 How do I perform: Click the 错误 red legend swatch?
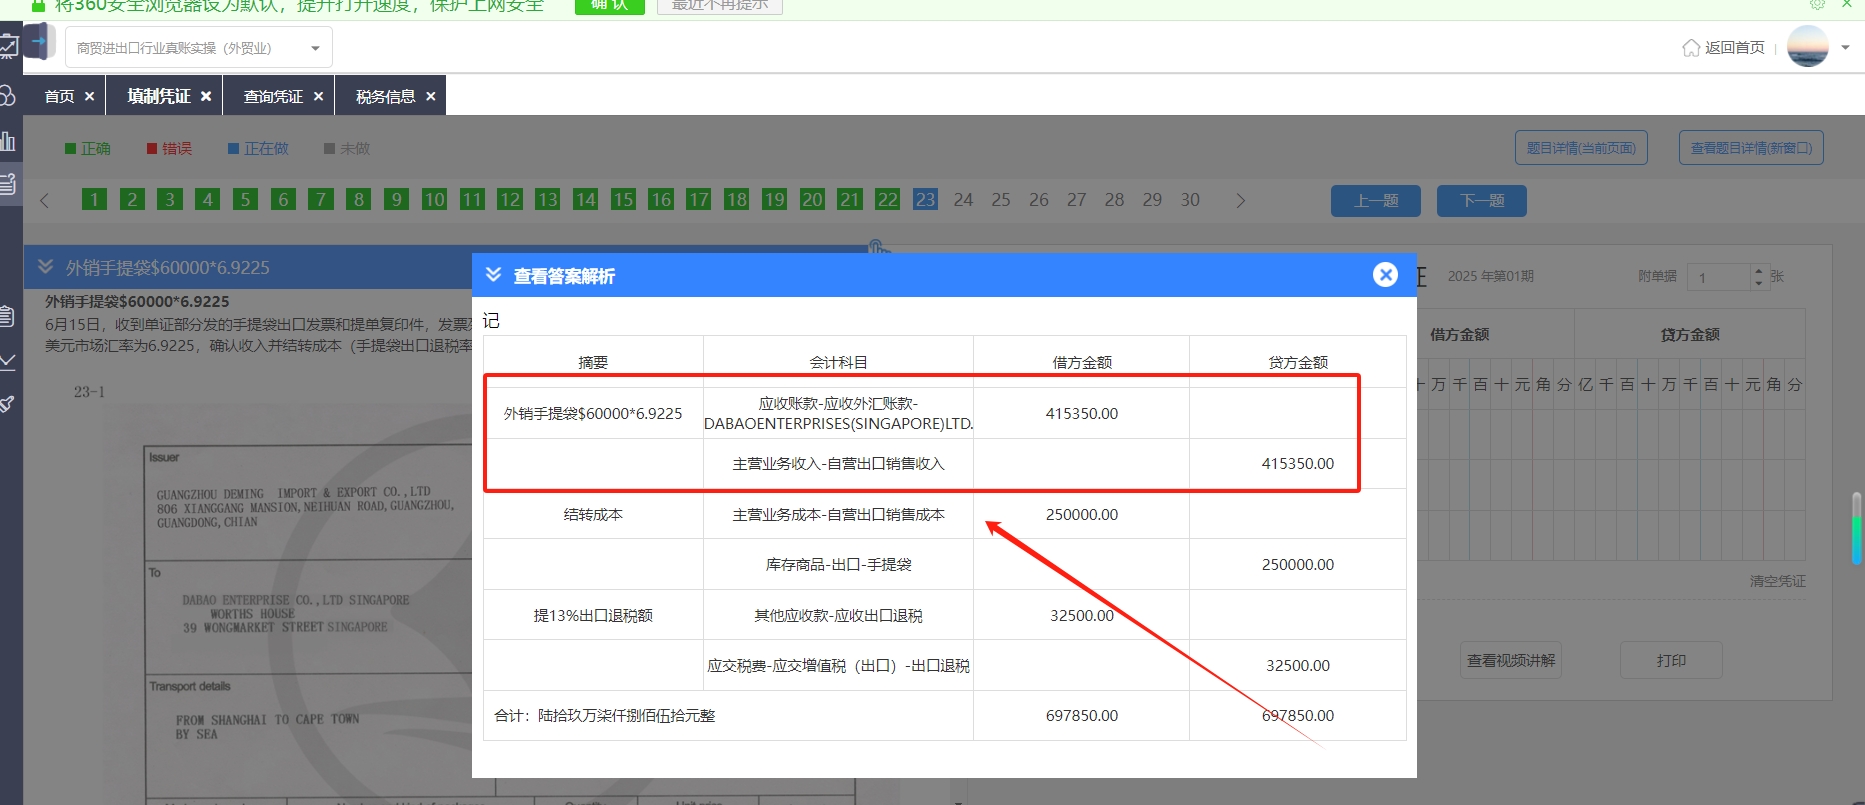point(152,148)
